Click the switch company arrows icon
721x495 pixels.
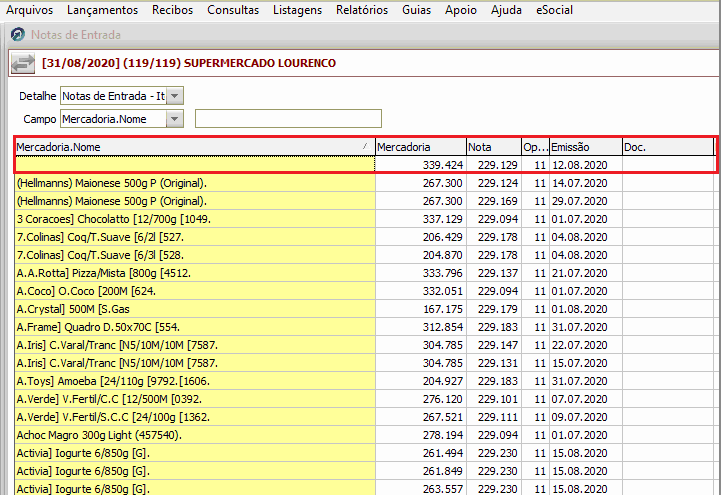coord(23,63)
